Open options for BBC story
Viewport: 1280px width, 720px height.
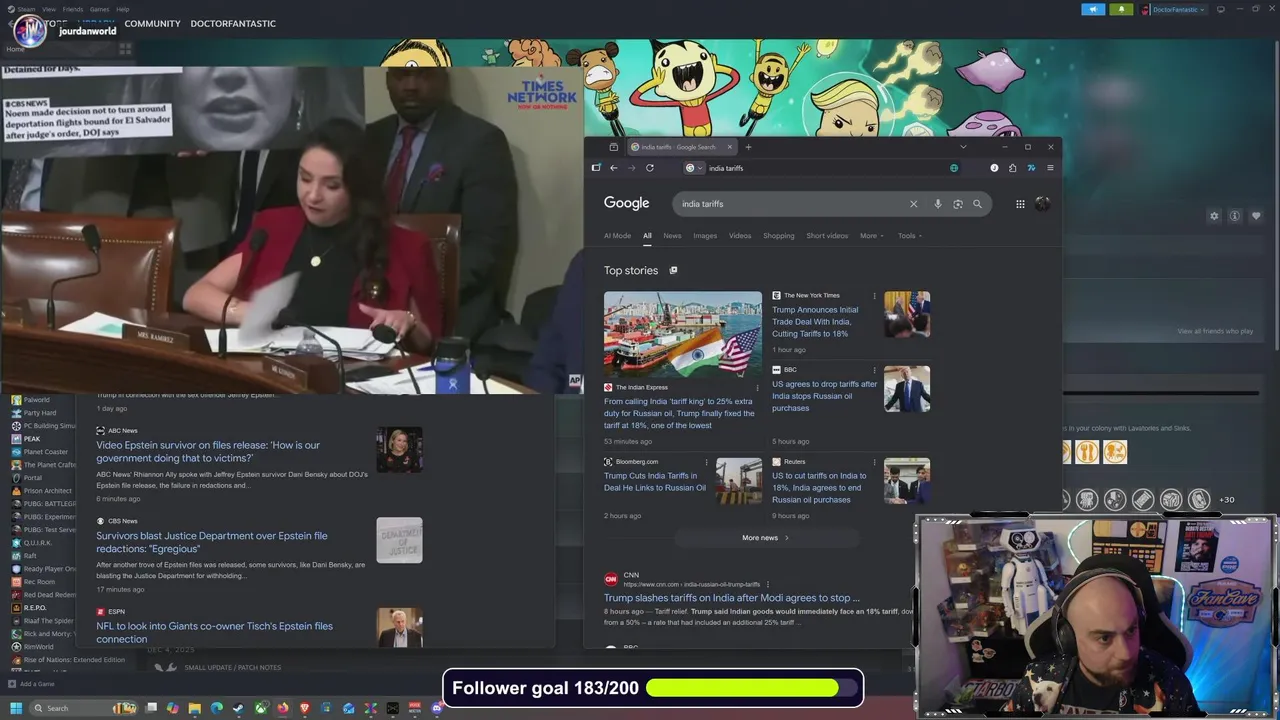tap(874, 370)
